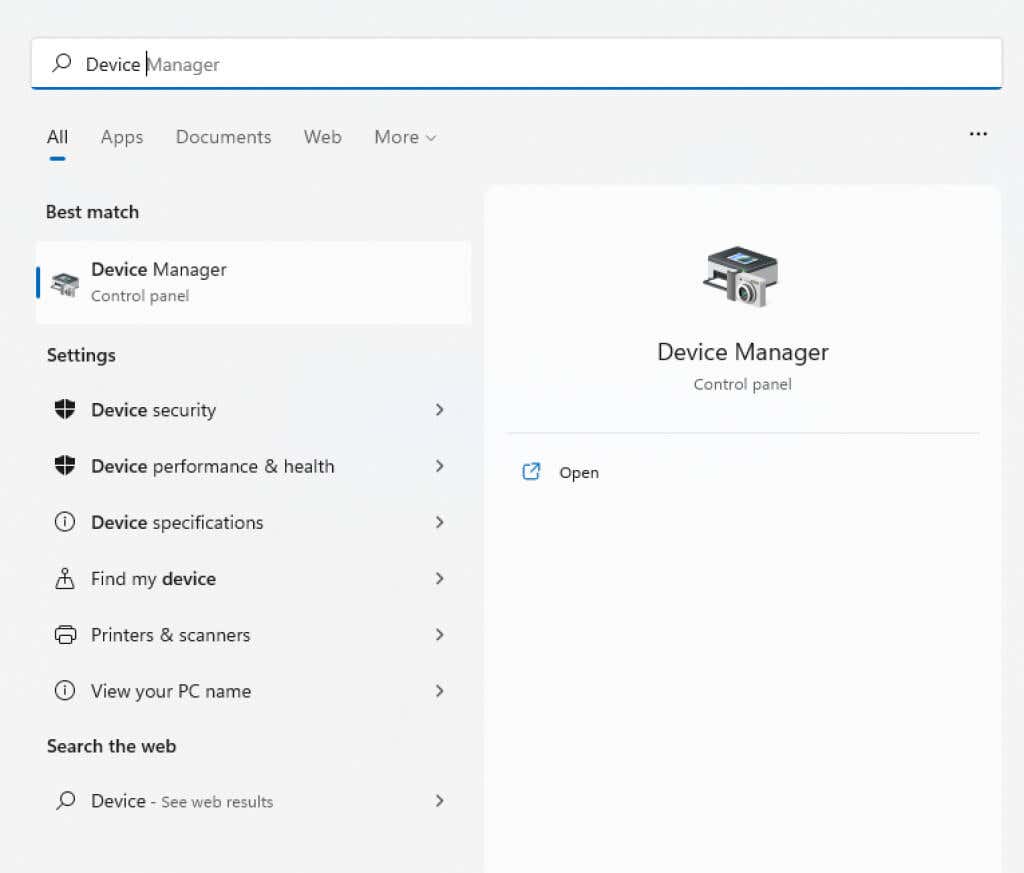Open Device security settings
The width and height of the screenshot is (1024, 873).
point(251,409)
